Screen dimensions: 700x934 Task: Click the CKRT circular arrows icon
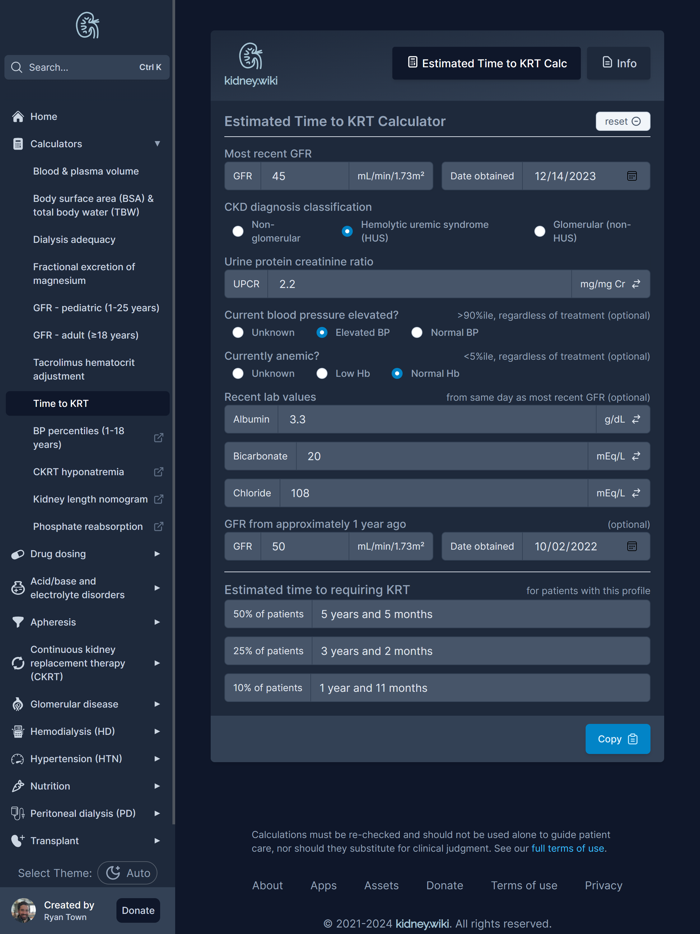18,663
